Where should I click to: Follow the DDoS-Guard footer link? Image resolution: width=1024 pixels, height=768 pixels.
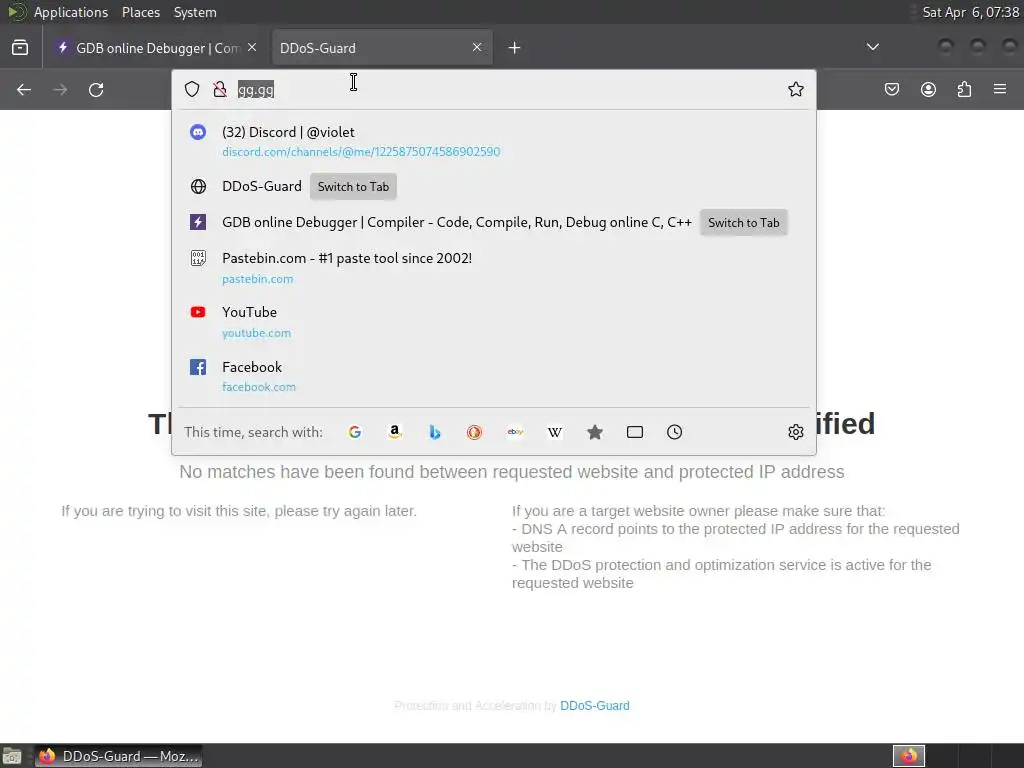(x=595, y=706)
